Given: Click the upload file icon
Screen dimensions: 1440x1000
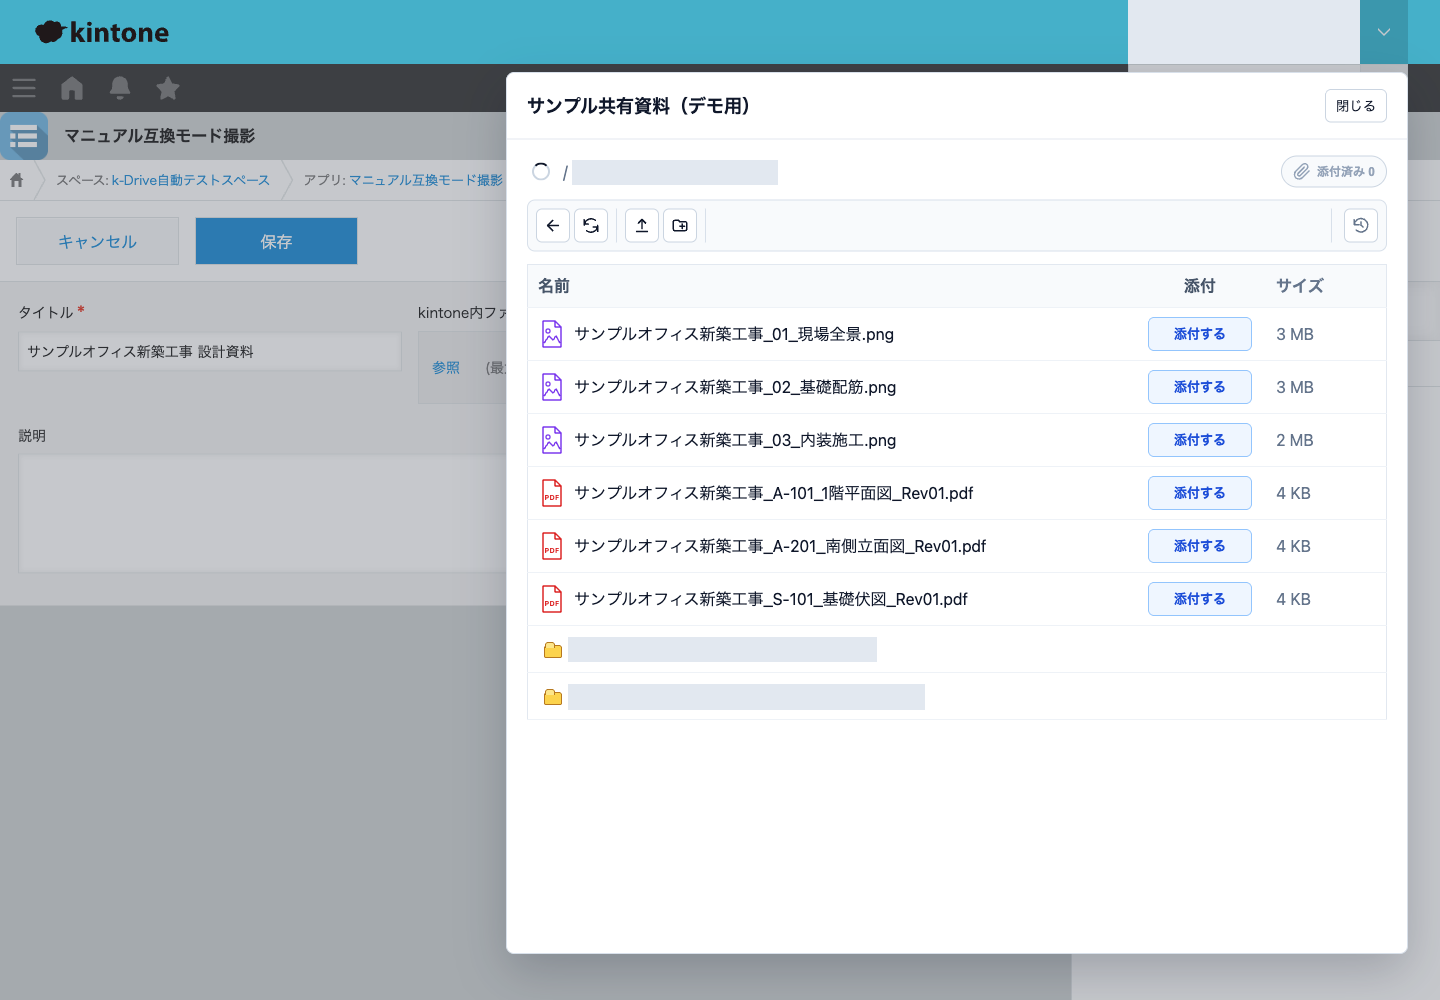Looking at the screenshot, I should [642, 226].
